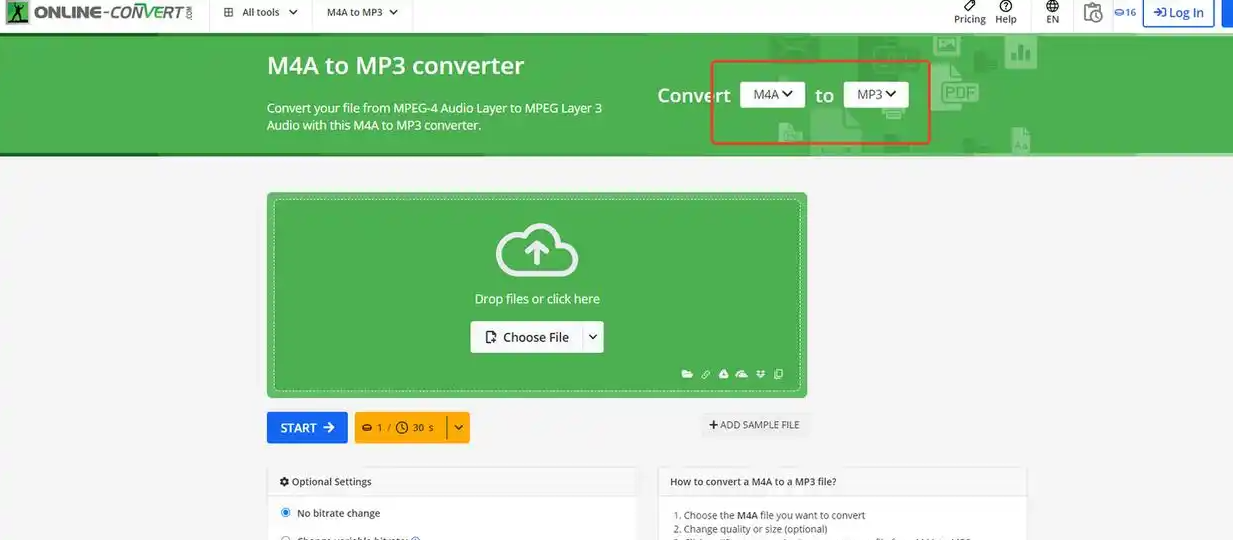Browse local files folder icon
The image size is (1233, 540).
pyautogui.click(x=687, y=374)
